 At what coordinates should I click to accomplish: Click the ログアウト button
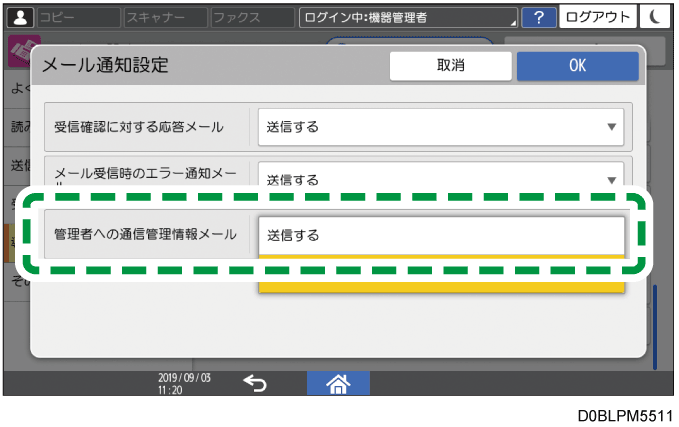tap(598, 17)
